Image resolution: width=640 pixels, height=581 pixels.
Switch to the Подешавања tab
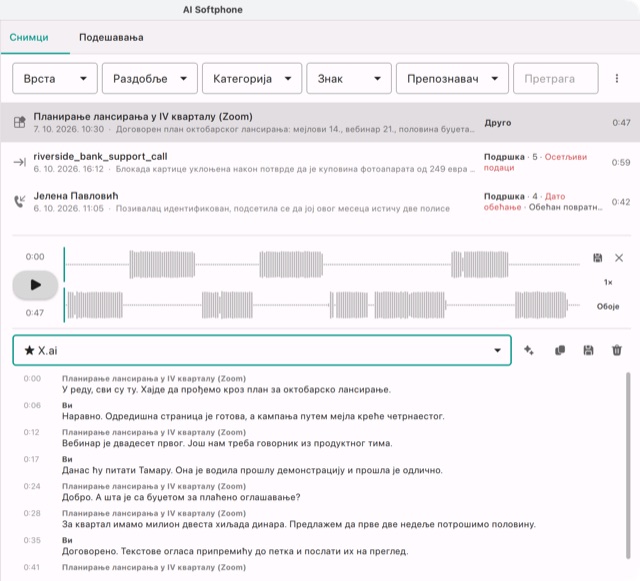pos(111,38)
